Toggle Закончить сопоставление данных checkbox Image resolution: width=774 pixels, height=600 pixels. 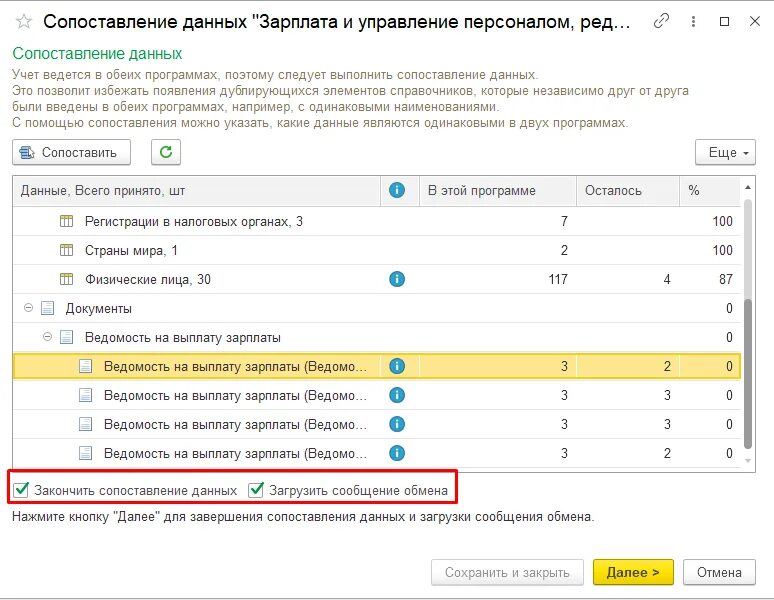(x=21, y=490)
